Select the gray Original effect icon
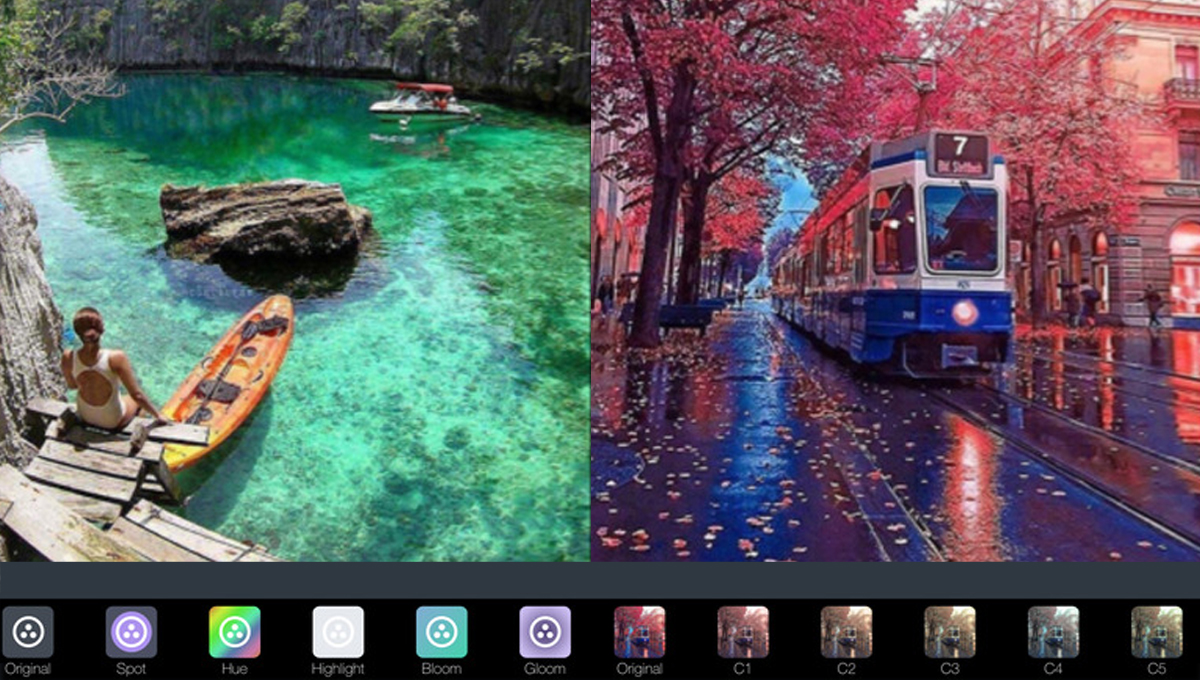This screenshot has height=680, width=1200. (x=28, y=632)
